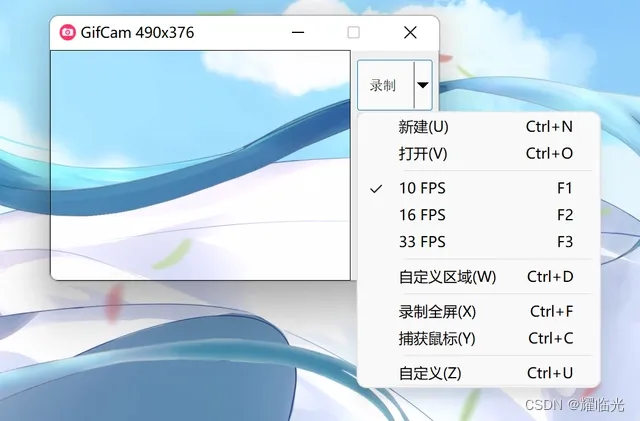Select the 16 FPS option
Viewport: 640px width, 421px height.
[478, 215]
